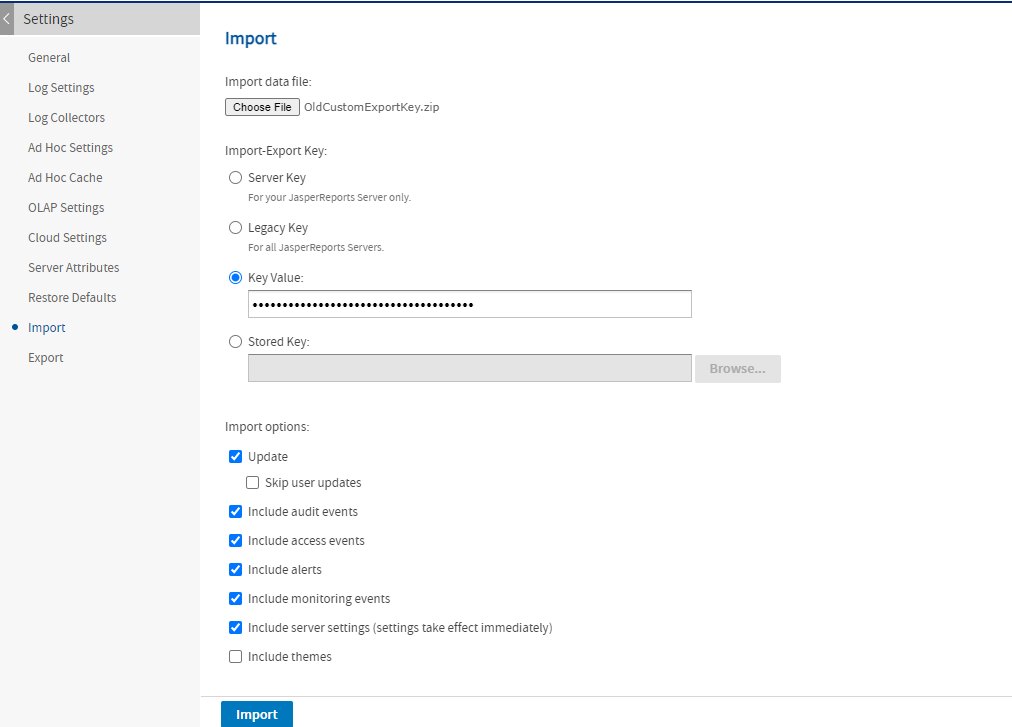Open Server Attributes page

tap(74, 267)
